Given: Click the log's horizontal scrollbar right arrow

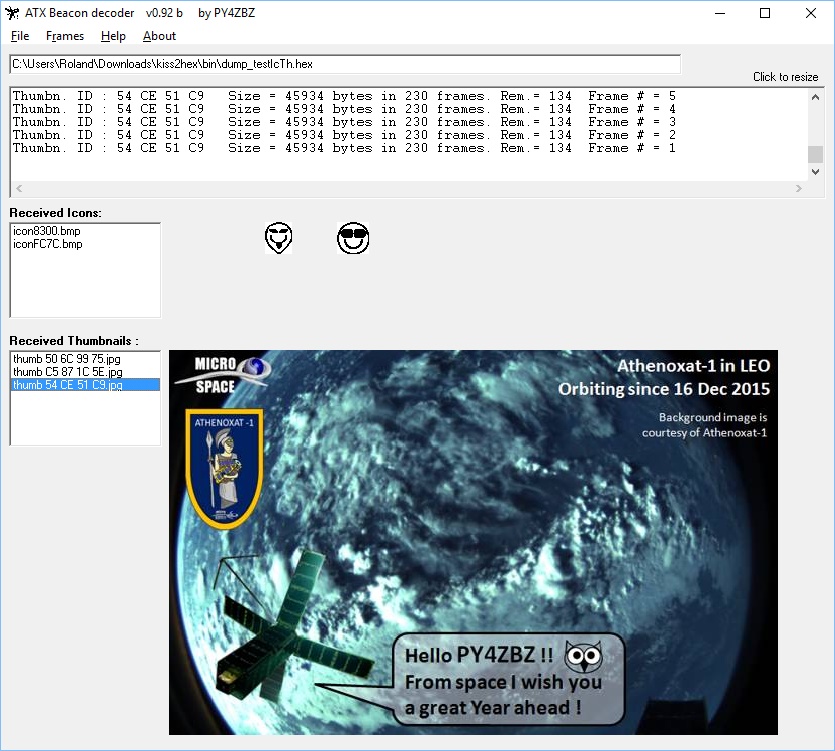Looking at the screenshot, I should coord(798,189).
